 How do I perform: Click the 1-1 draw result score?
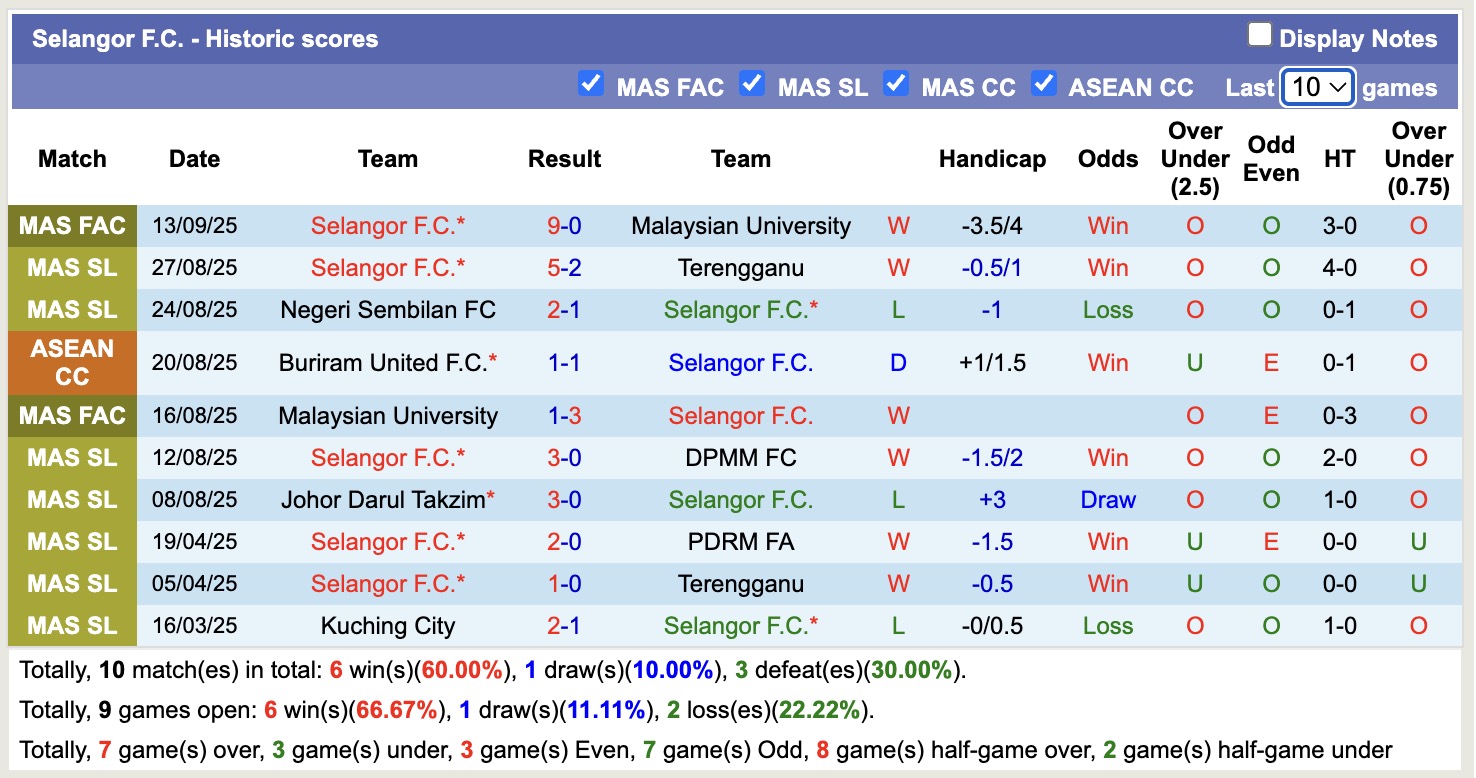564,363
